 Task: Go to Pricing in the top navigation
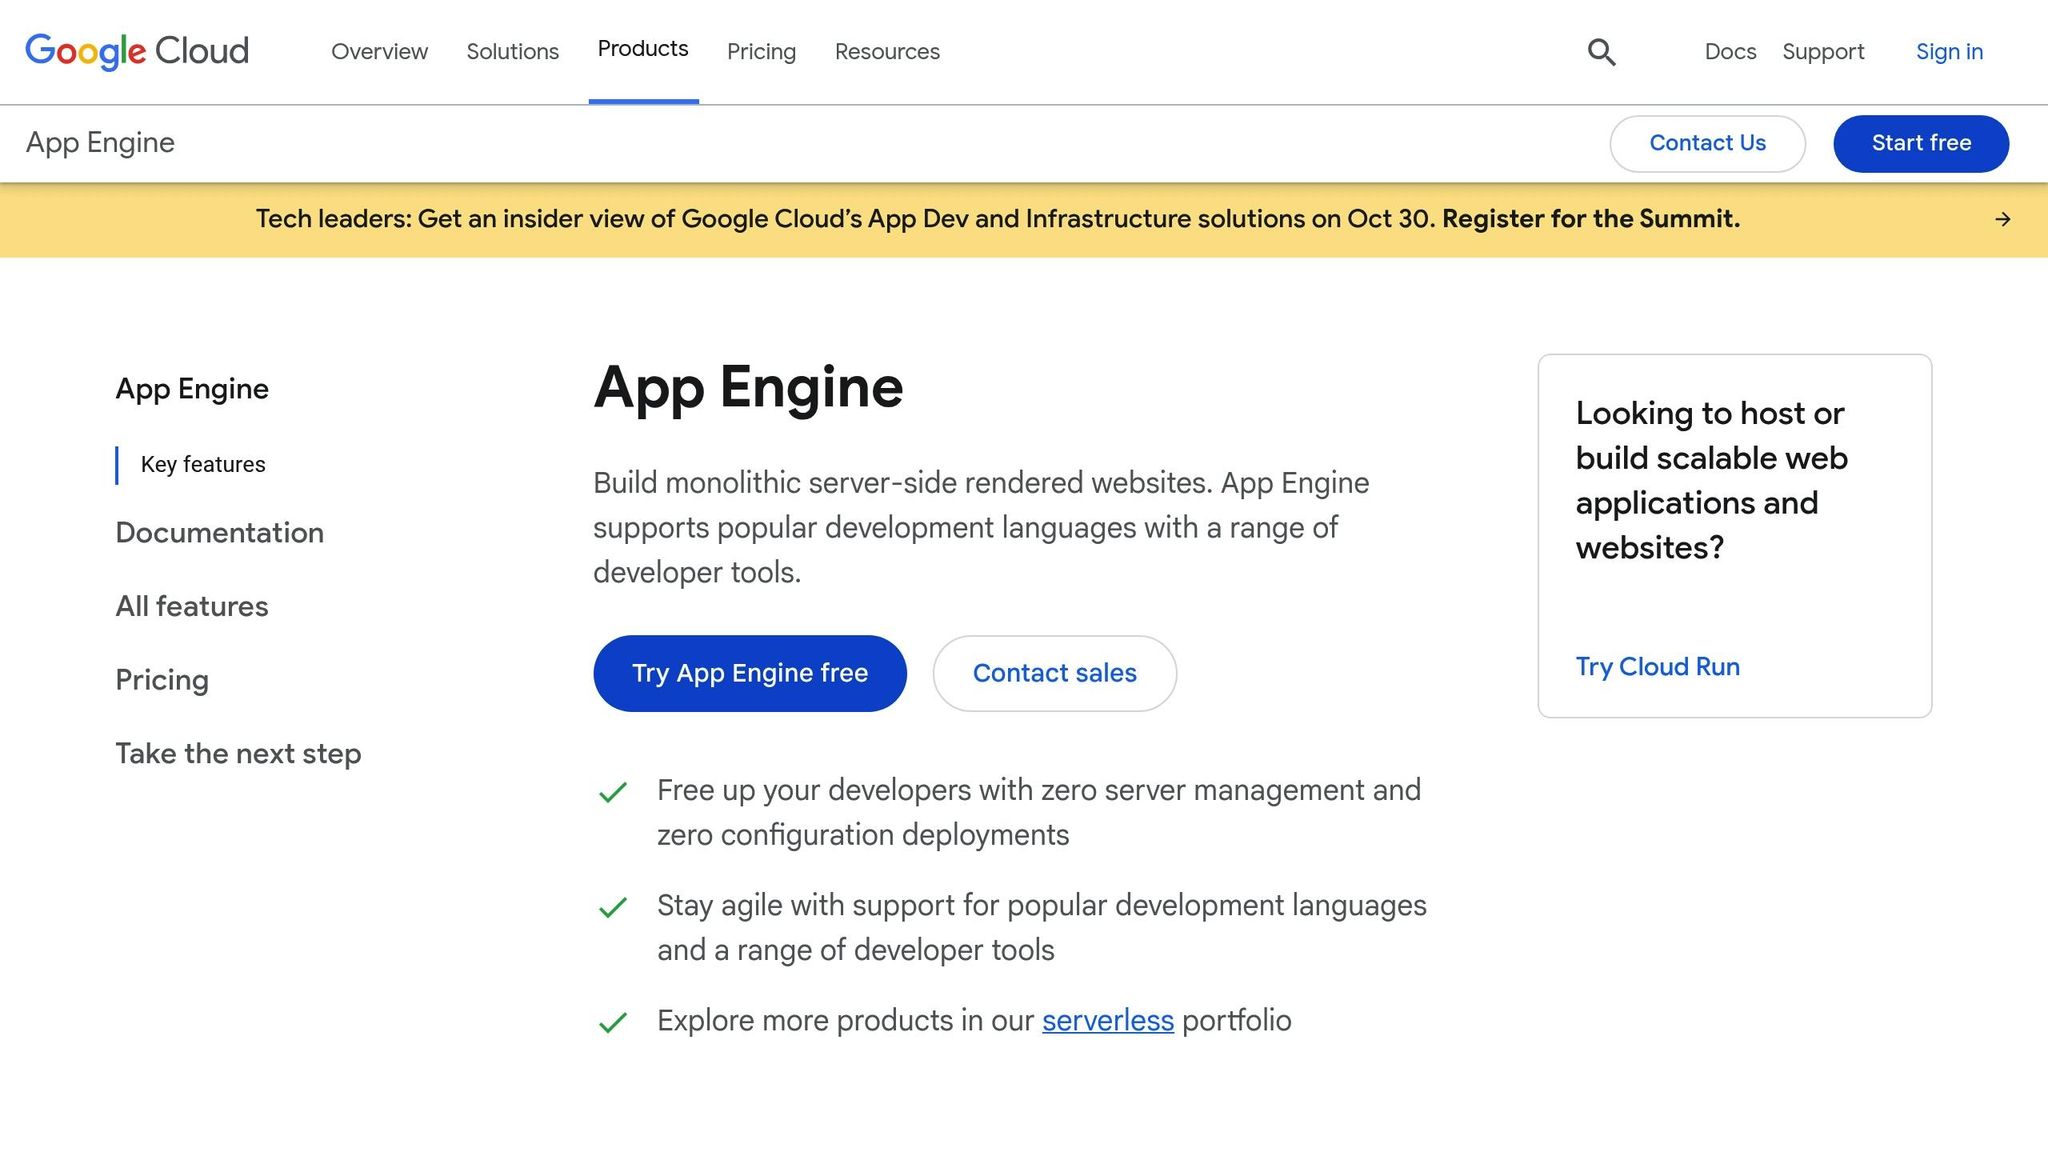[x=761, y=51]
